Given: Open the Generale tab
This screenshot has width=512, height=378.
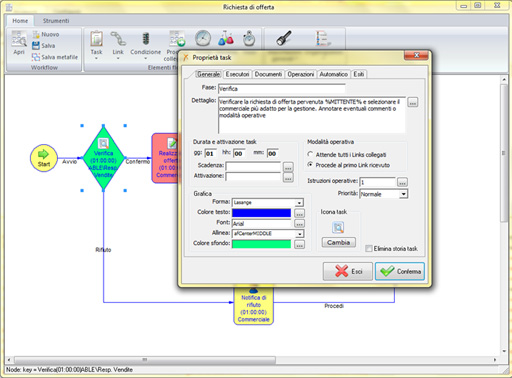Looking at the screenshot, I should pos(209,74).
